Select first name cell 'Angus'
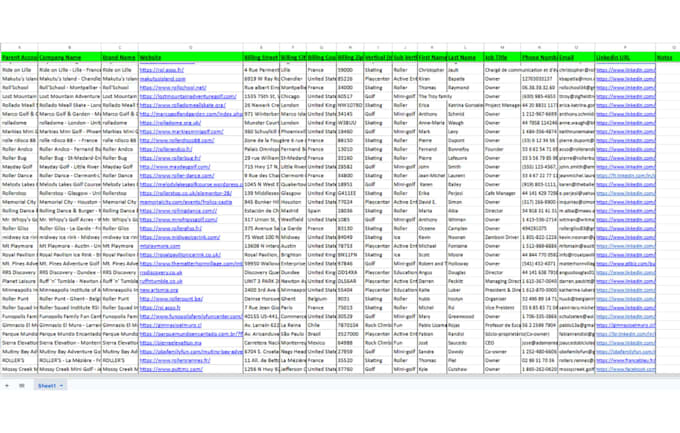The image size is (680, 433). click(432, 272)
